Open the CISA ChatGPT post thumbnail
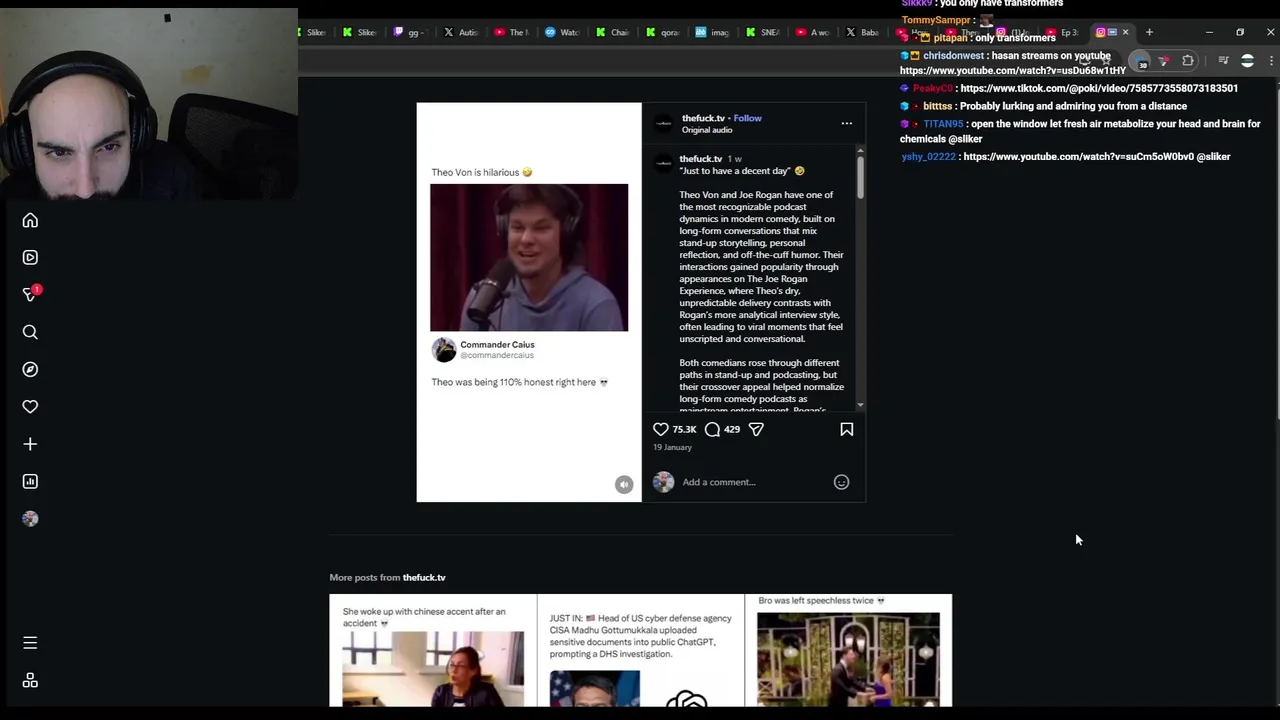The width and height of the screenshot is (1280, 720). pos(641,651)
